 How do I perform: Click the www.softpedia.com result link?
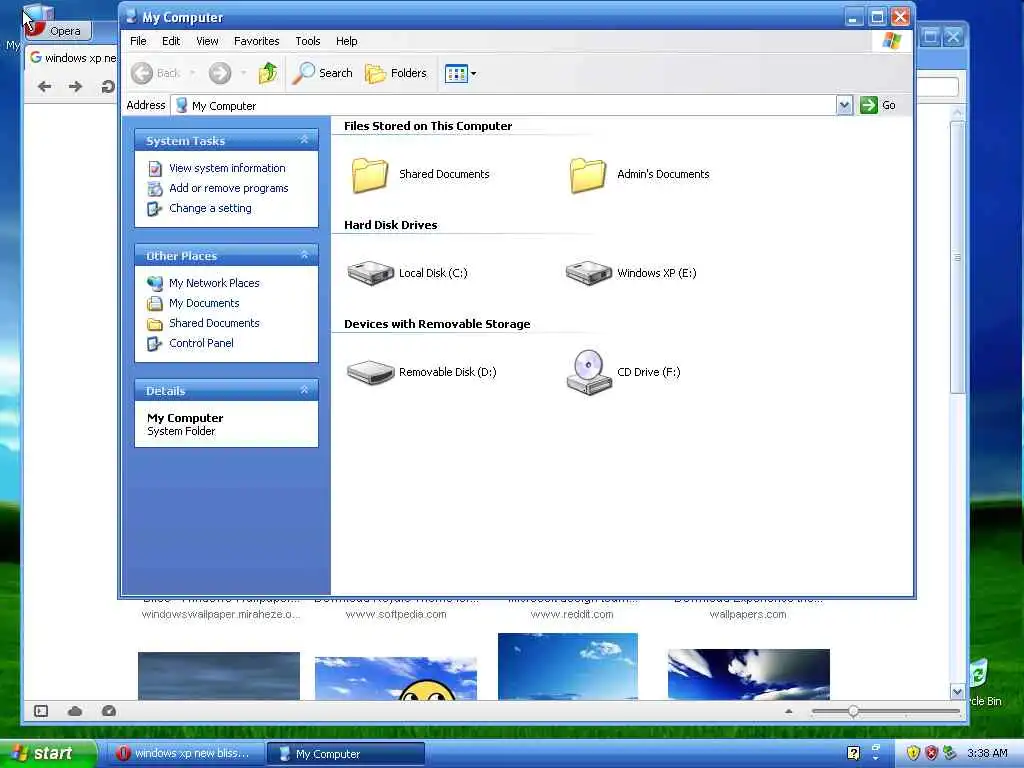tap(396, 615)
